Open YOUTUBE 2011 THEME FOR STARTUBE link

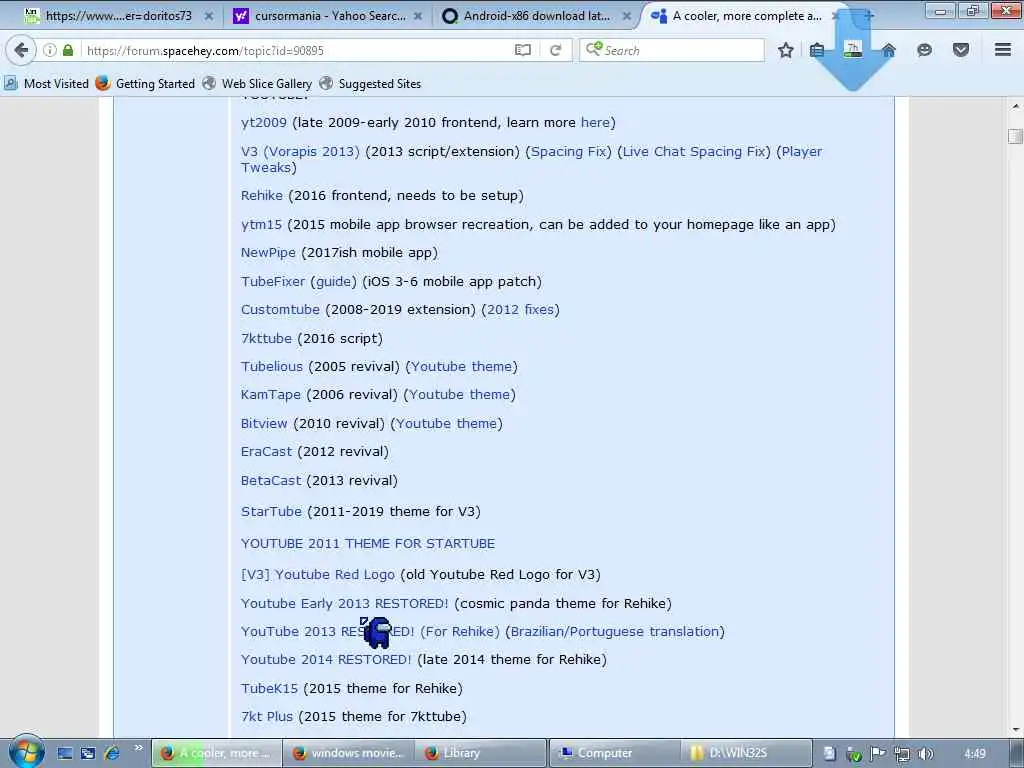[368, 543]
